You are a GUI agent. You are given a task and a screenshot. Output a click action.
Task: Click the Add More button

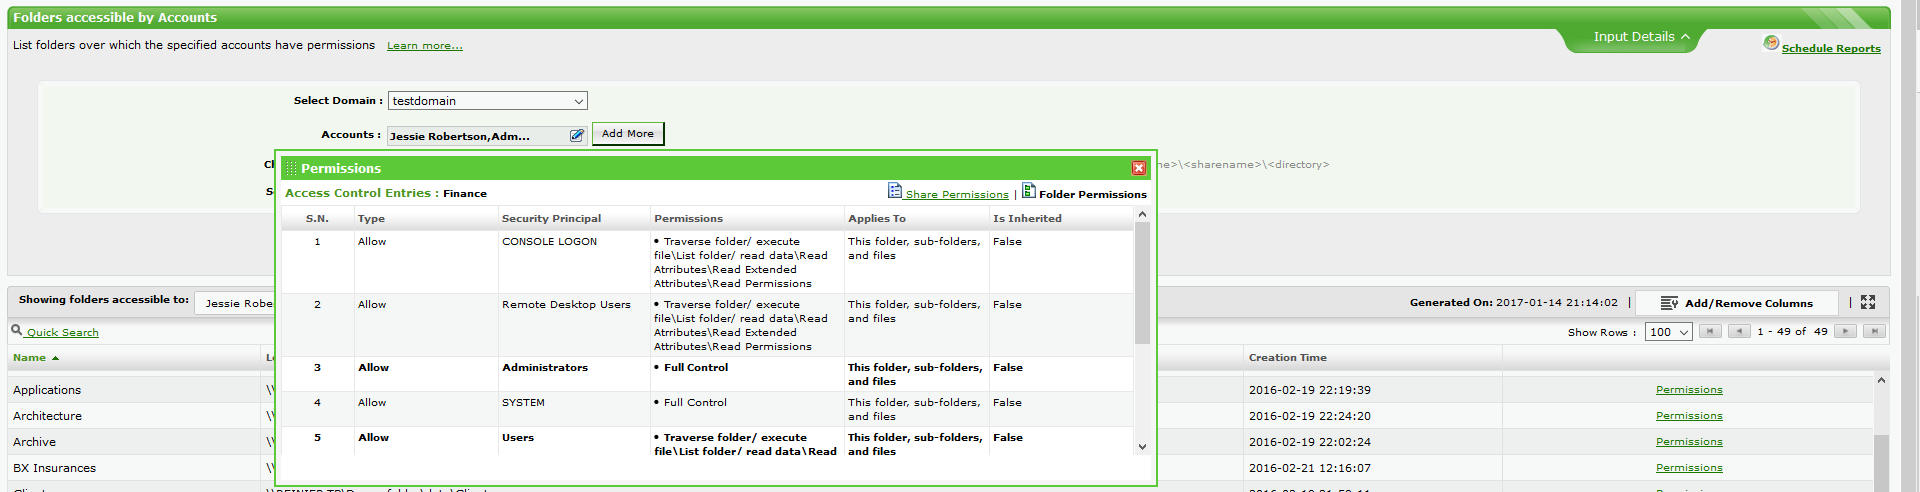point(628,134)
